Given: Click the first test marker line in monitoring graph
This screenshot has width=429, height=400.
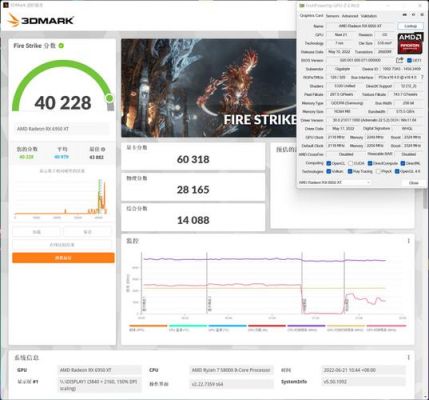Looking at the screenshot, I should tap(143, 283).
